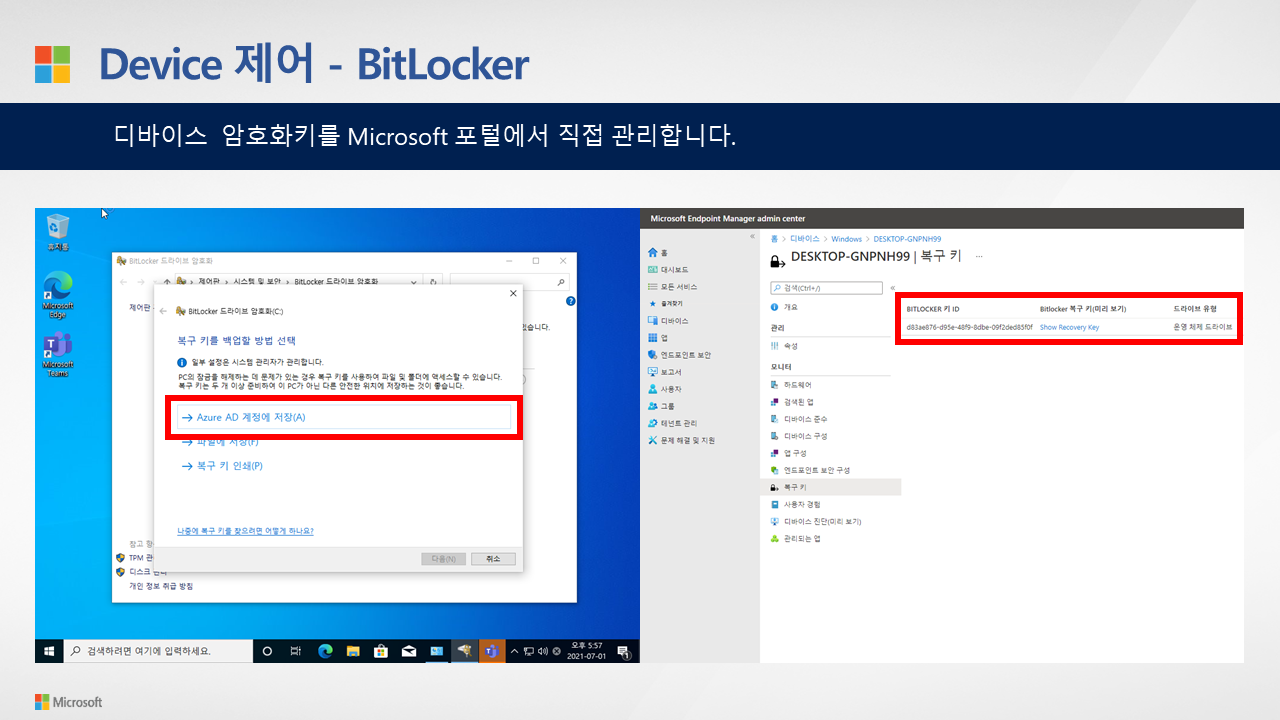The image size is (1280, 720).
Task: Click the 'Show Recovery Key' link
Action: pyautogui.click(x=1069, y=327)
